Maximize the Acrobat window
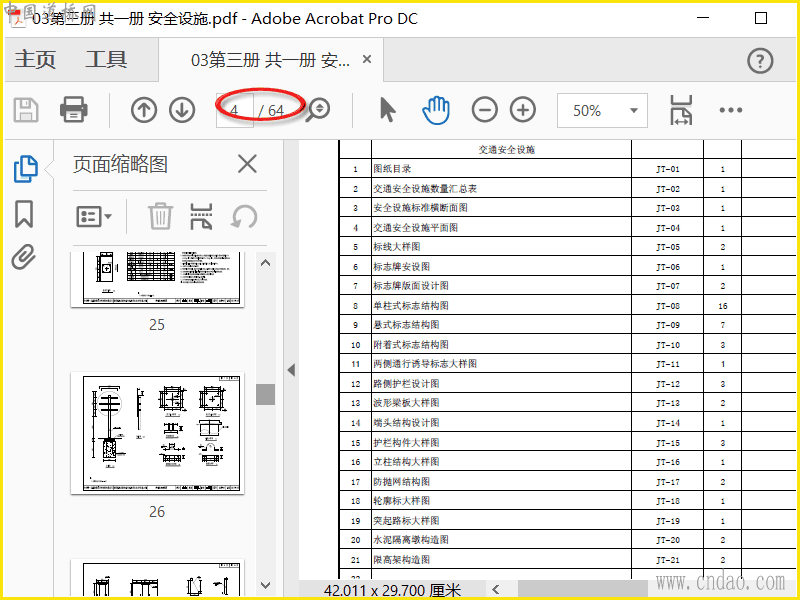800x600 pixels. point(761,18)
